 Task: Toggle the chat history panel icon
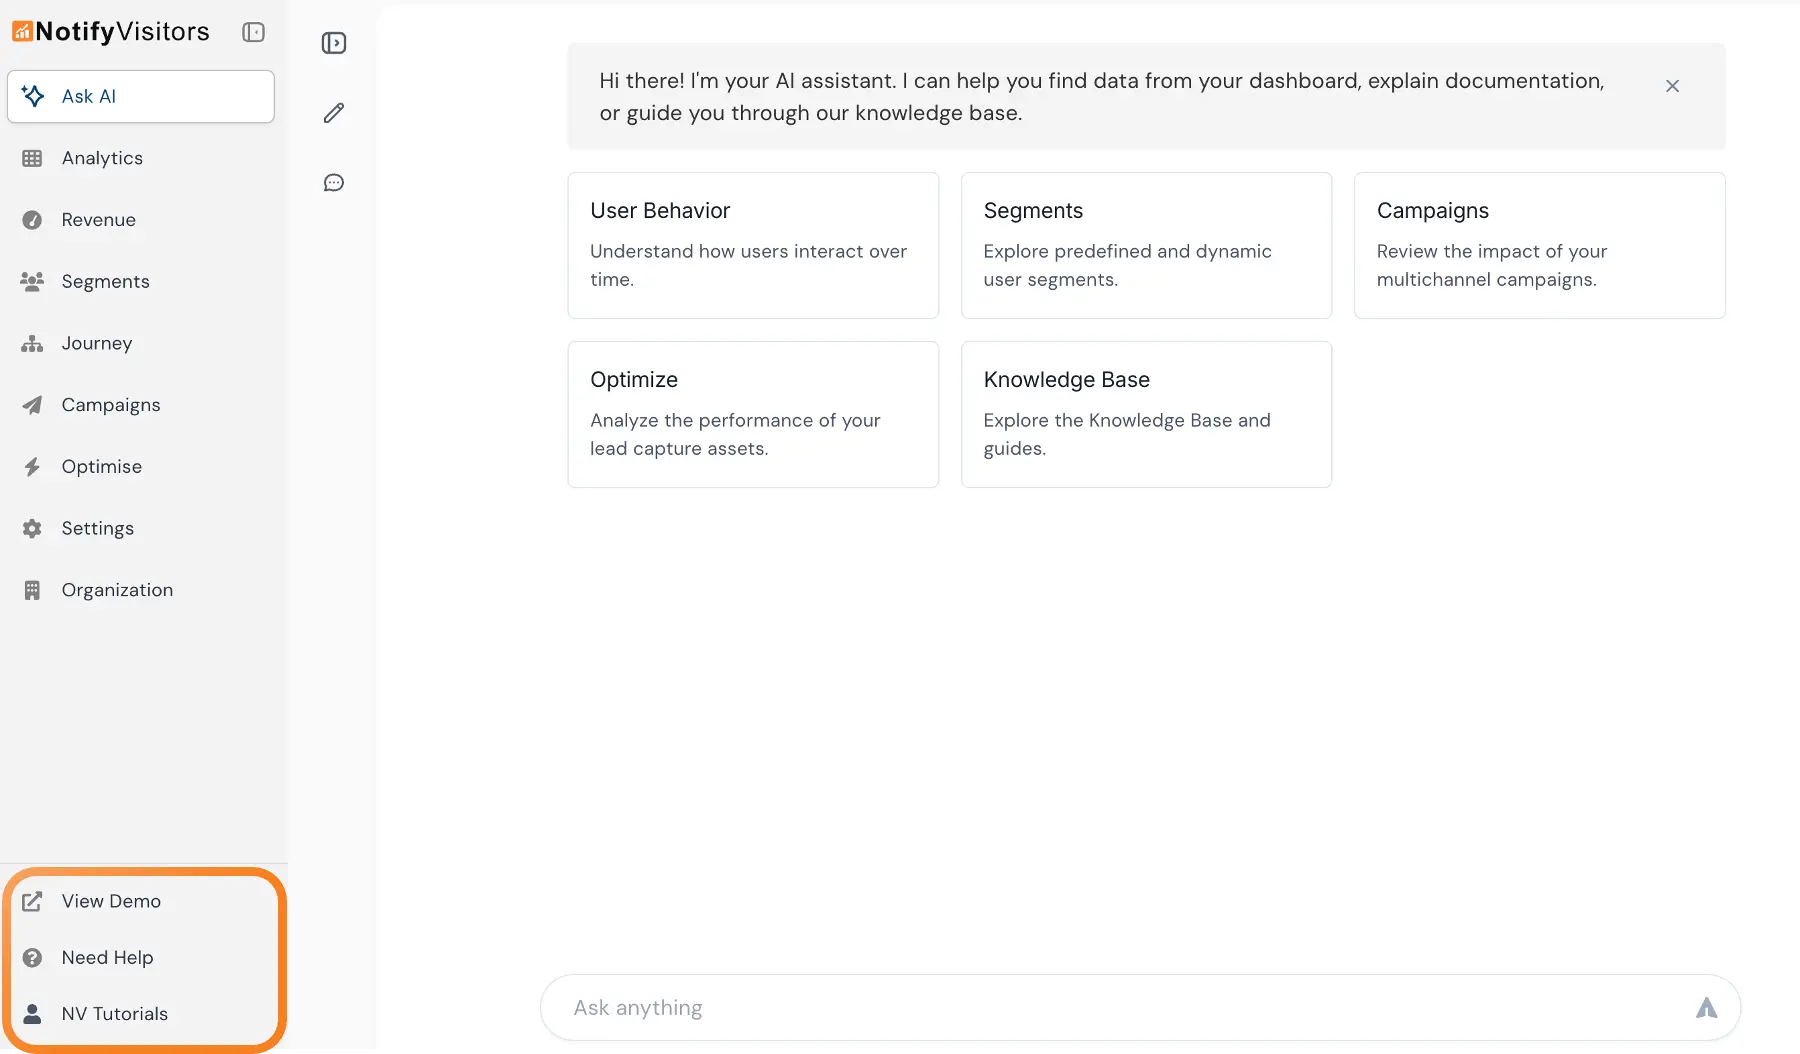click(334, 43)
